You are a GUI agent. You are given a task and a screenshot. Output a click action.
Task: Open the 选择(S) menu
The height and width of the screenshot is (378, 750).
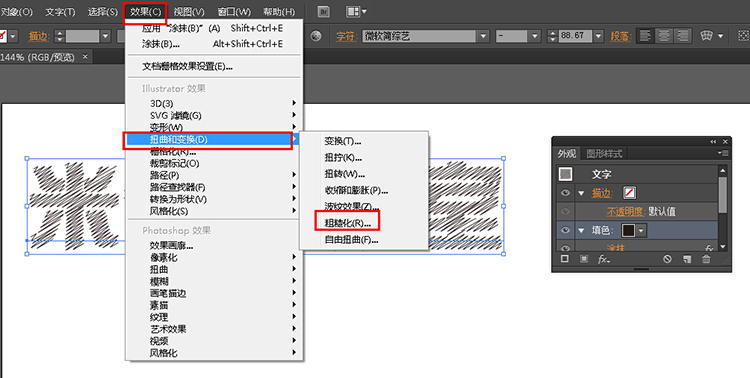point(103,11)
